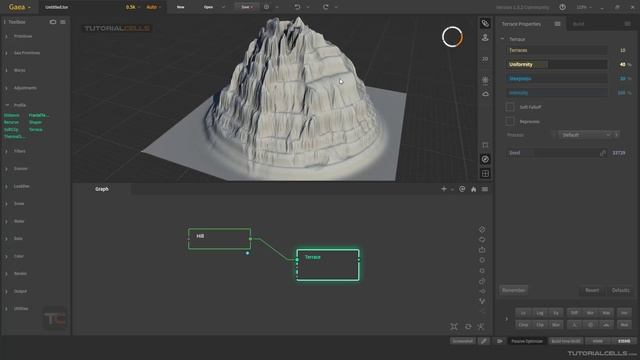
Task: Add the Terrace node from Profile list
Action: pos(36,129)
